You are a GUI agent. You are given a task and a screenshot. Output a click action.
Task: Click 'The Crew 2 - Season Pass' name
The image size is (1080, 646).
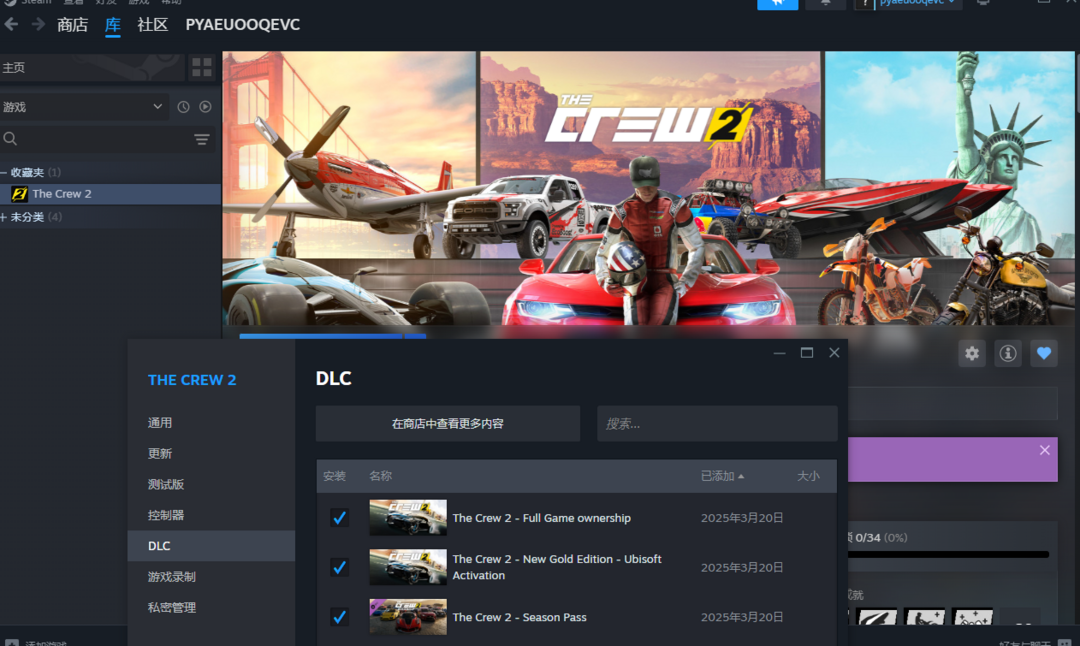[519, 617]
